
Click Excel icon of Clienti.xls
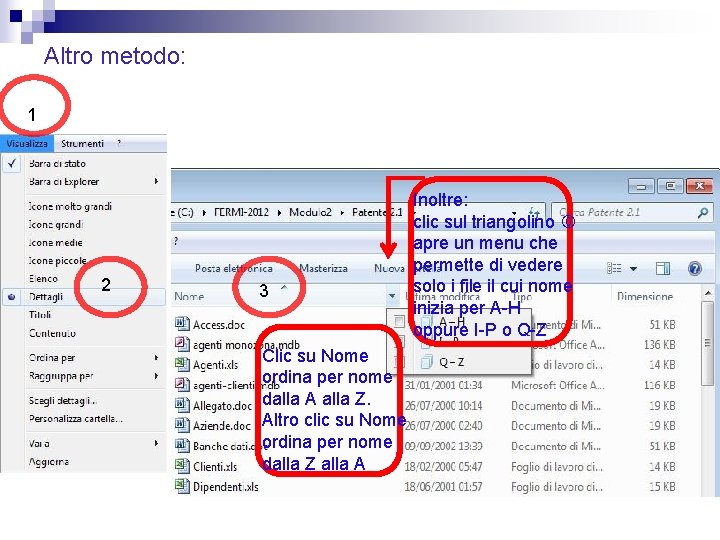pyautogui.click(x=182, y=466)
